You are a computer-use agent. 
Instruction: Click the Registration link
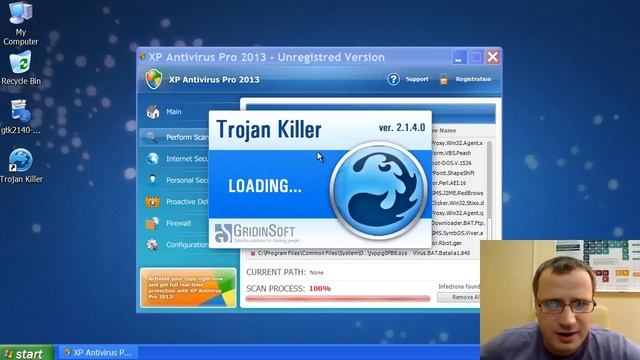coord(473,79)
